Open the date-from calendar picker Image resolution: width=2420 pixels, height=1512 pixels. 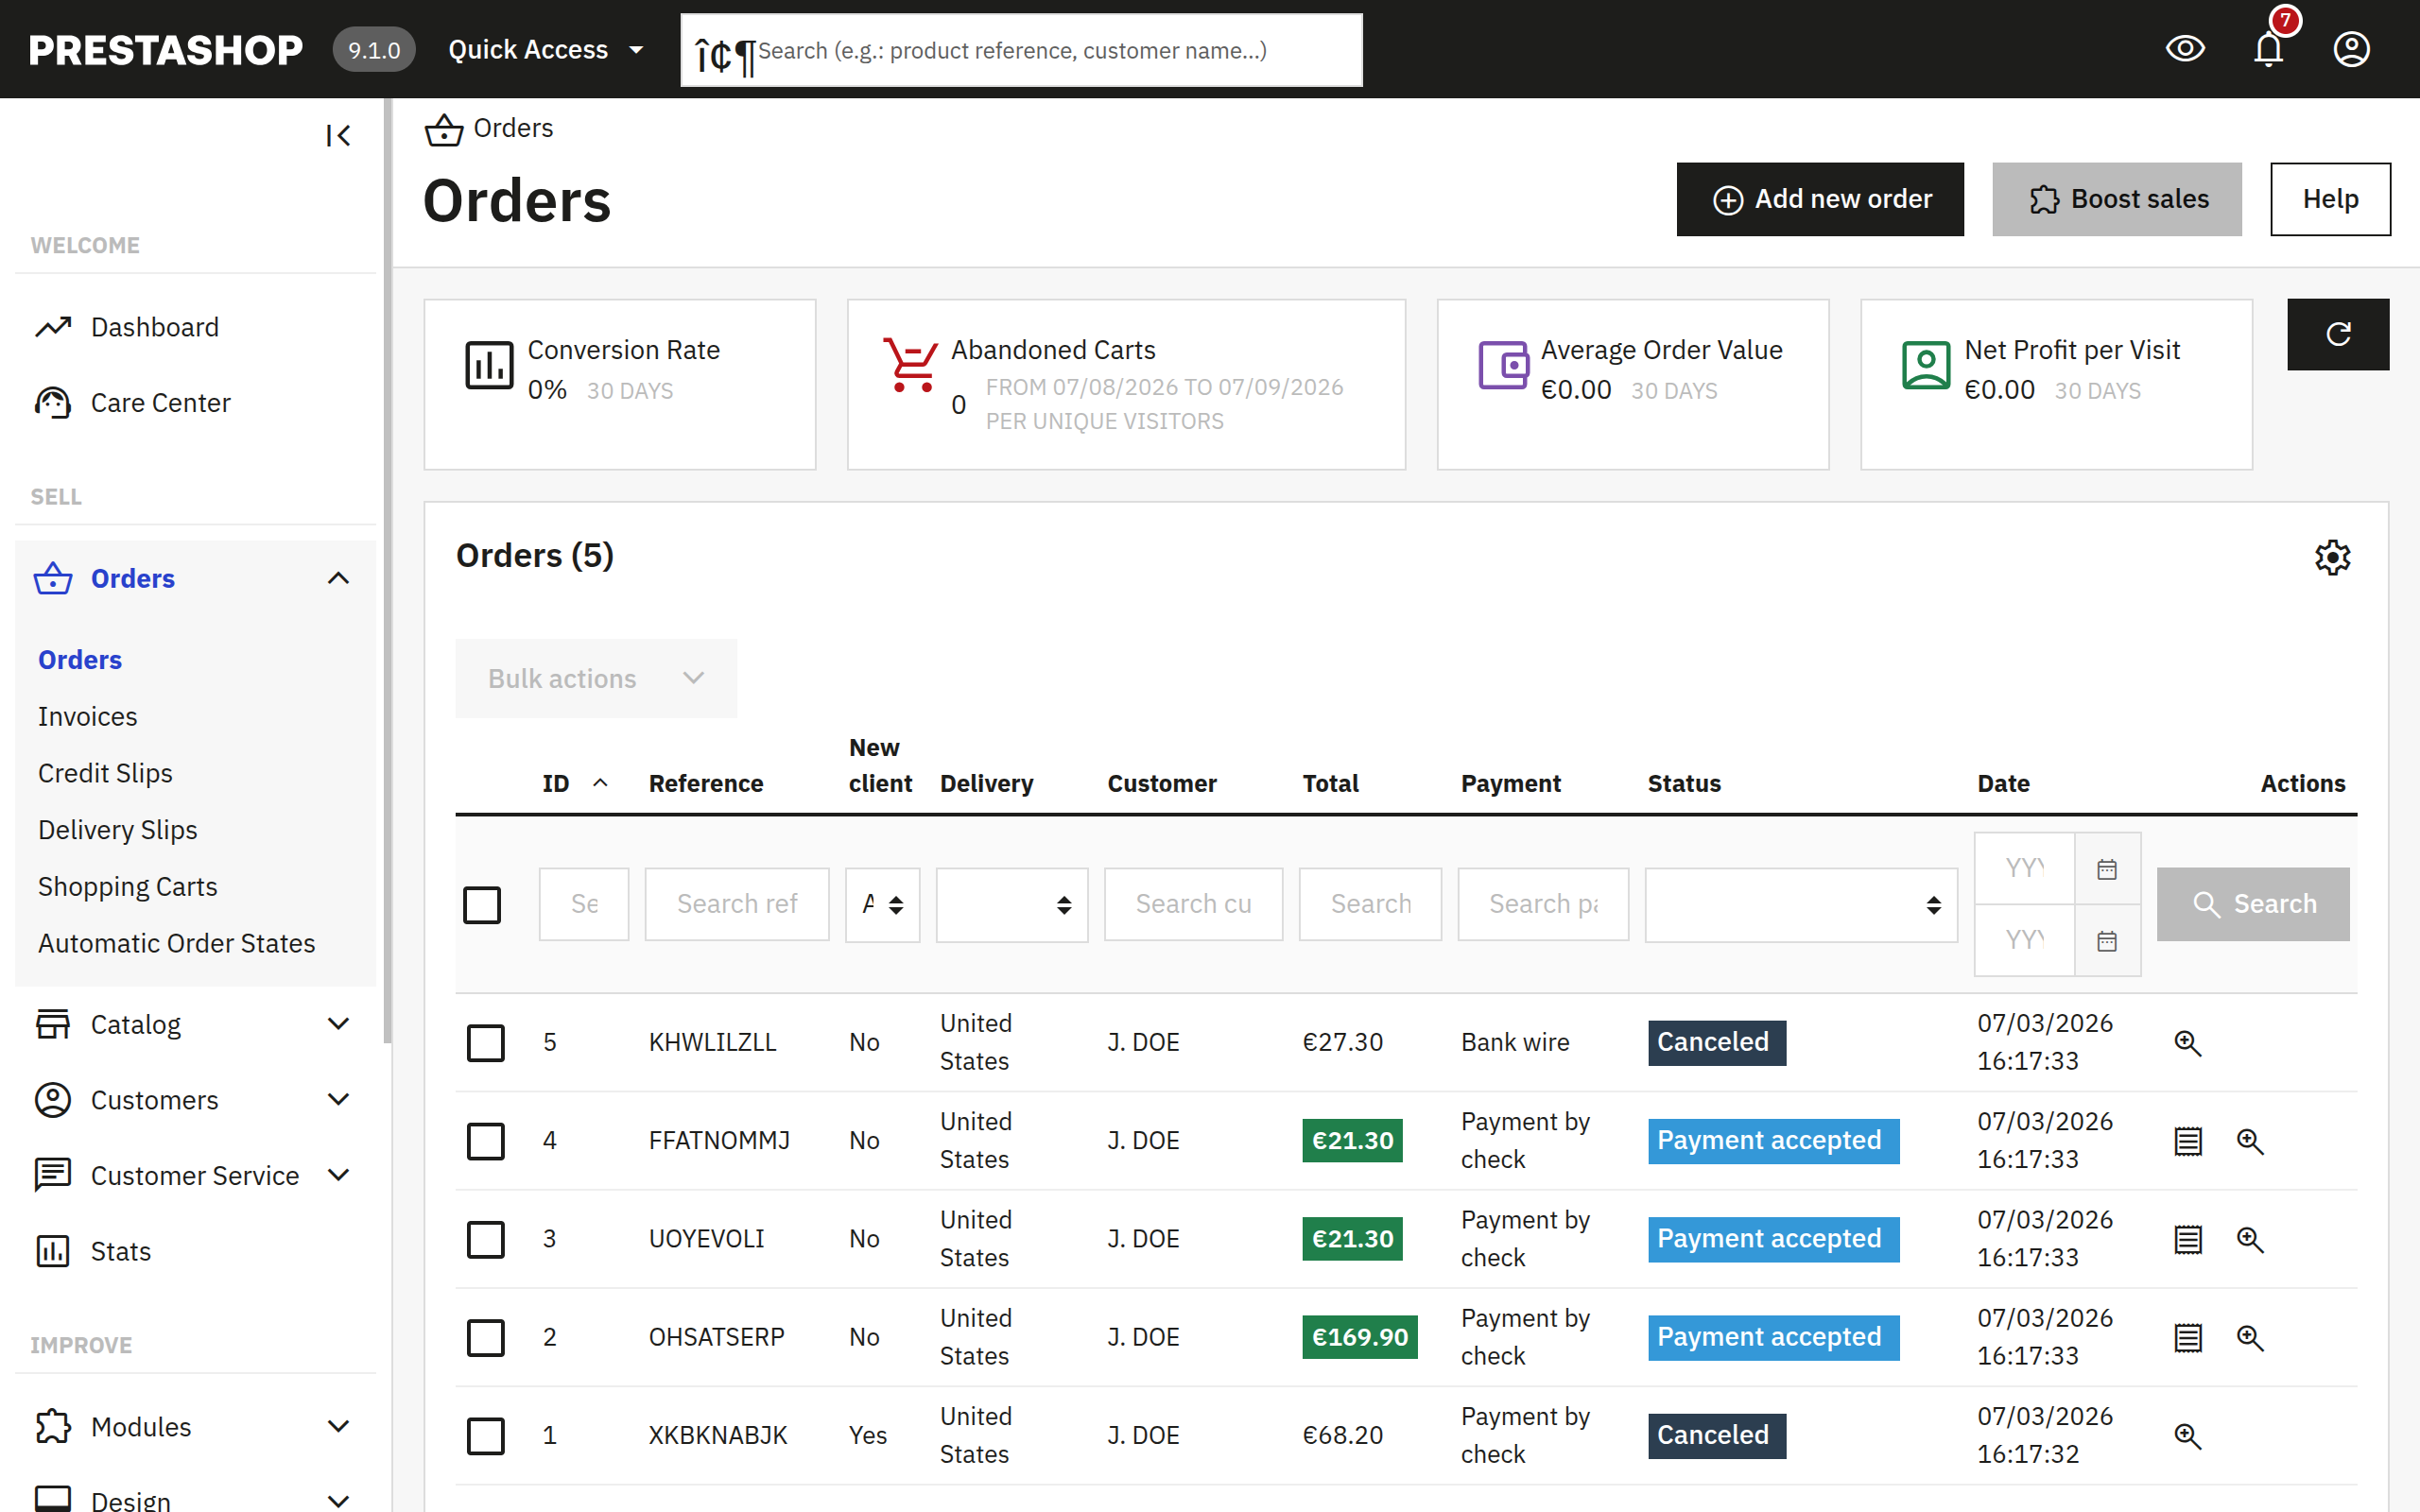click(2107, 868)
